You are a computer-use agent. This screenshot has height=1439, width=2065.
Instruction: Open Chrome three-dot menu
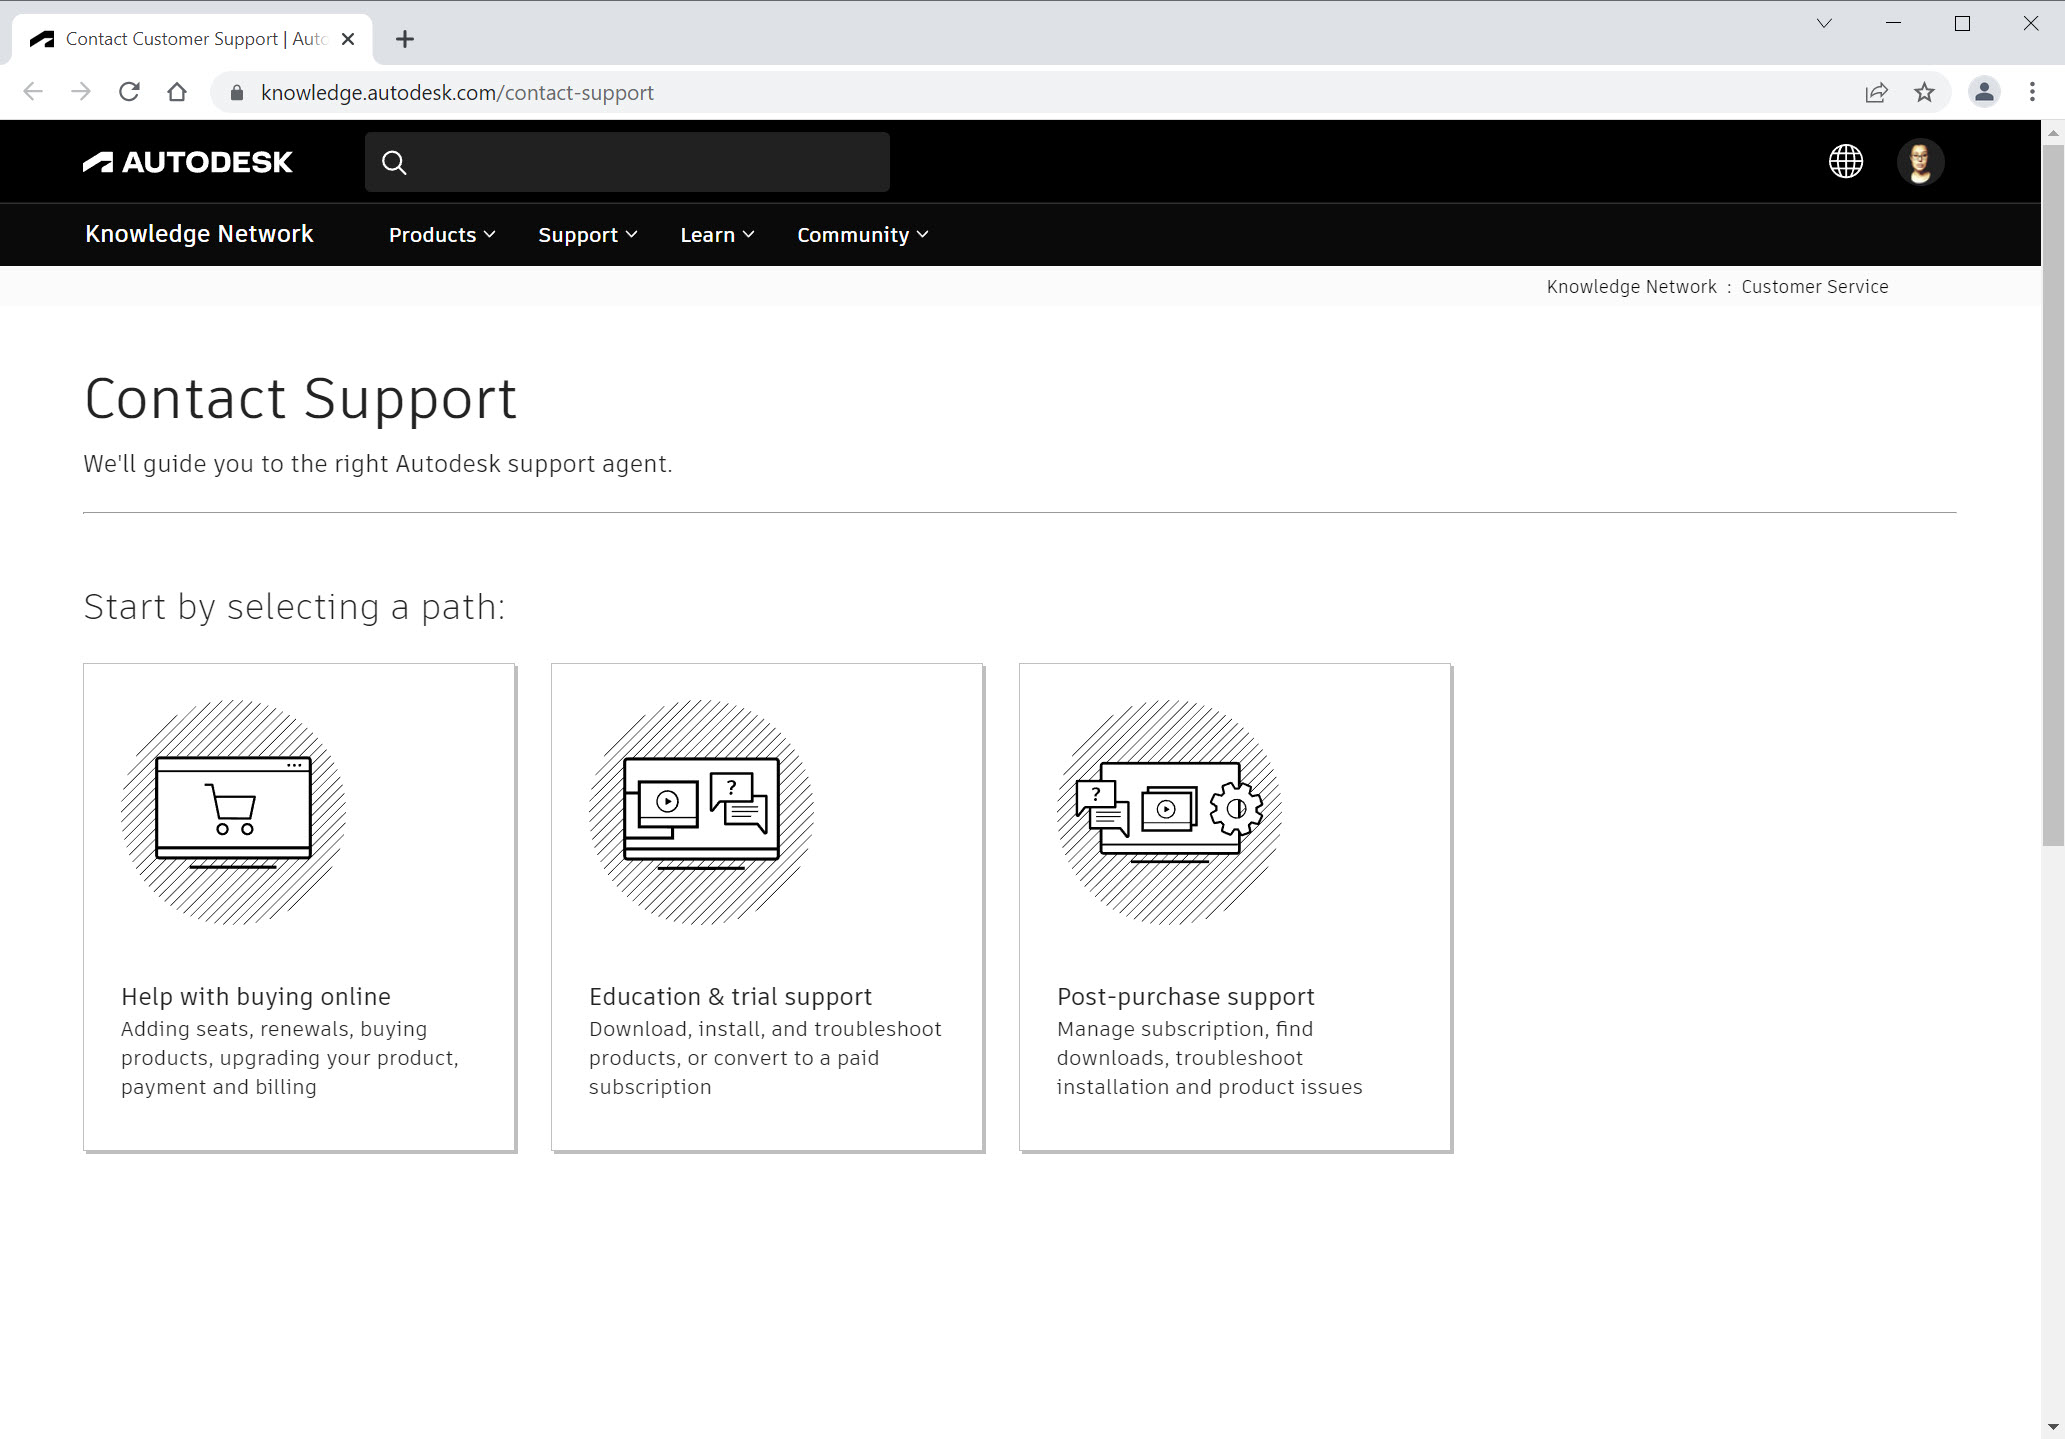coord(2032,92)
